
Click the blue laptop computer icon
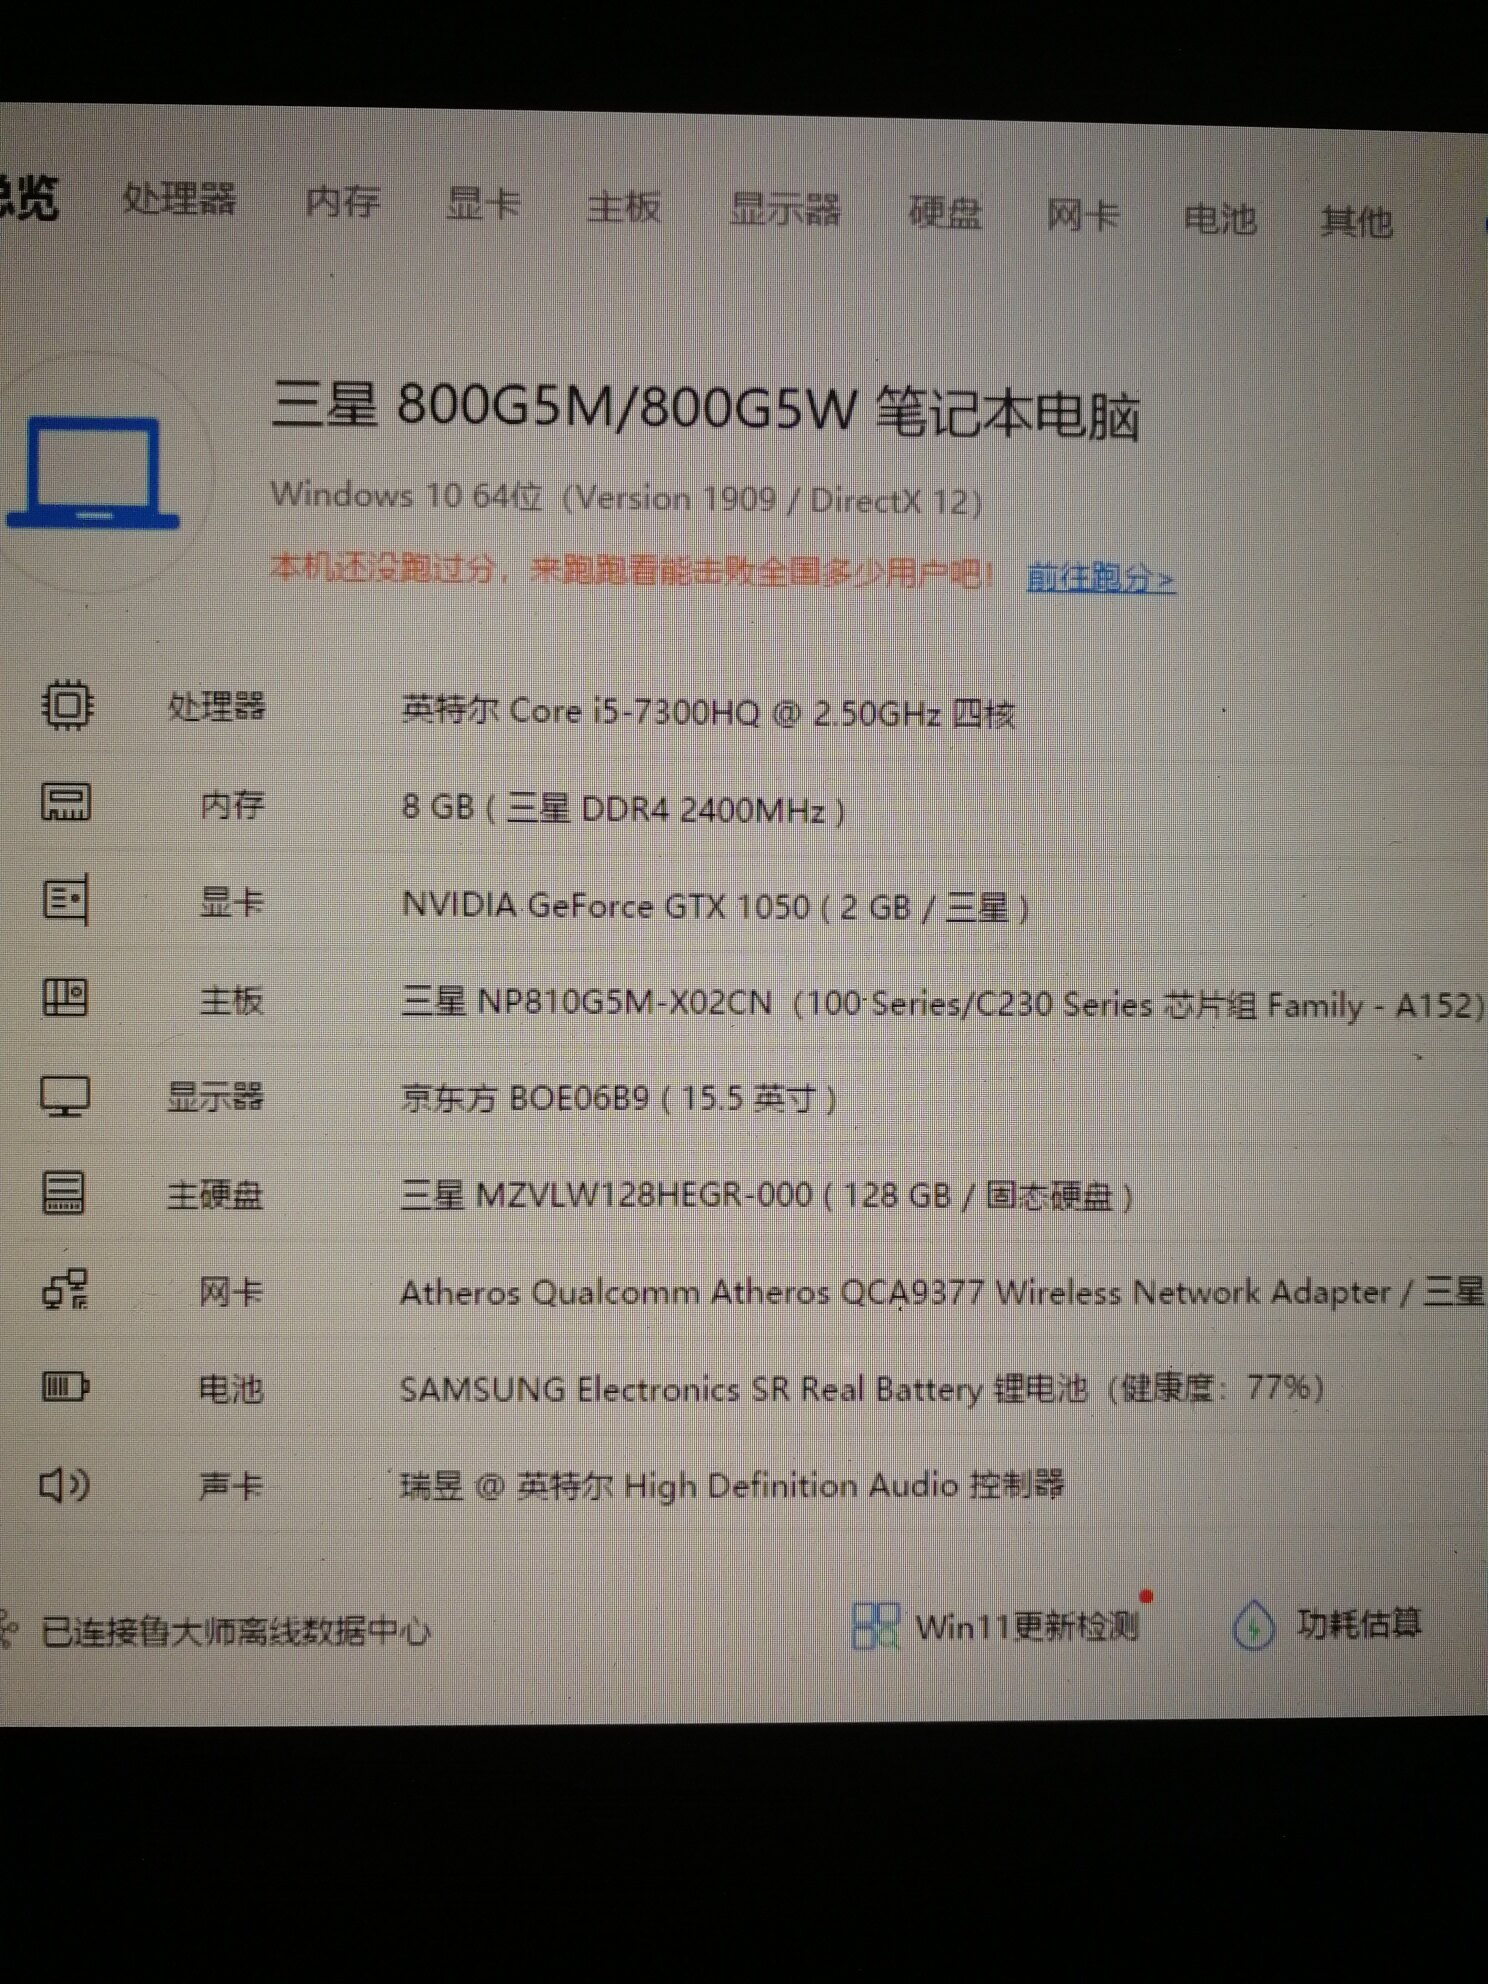tap(93, 474)
